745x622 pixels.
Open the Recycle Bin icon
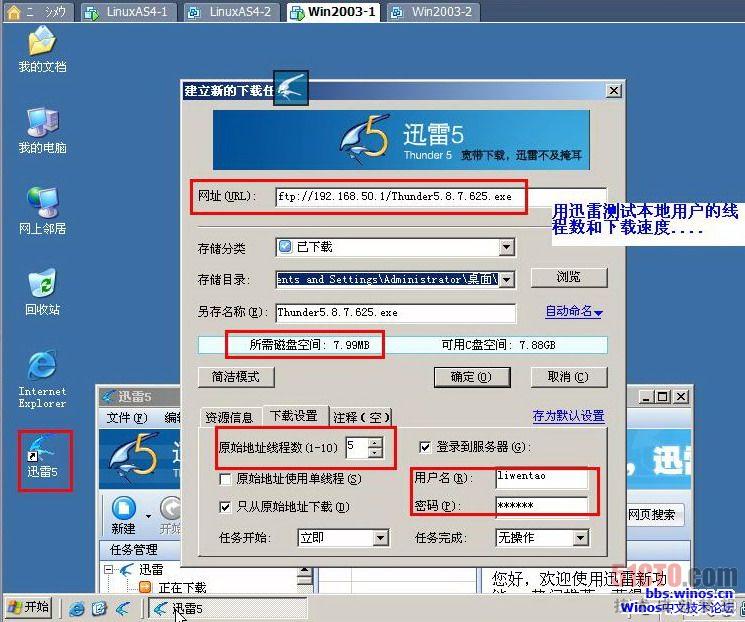coord(42,292)
